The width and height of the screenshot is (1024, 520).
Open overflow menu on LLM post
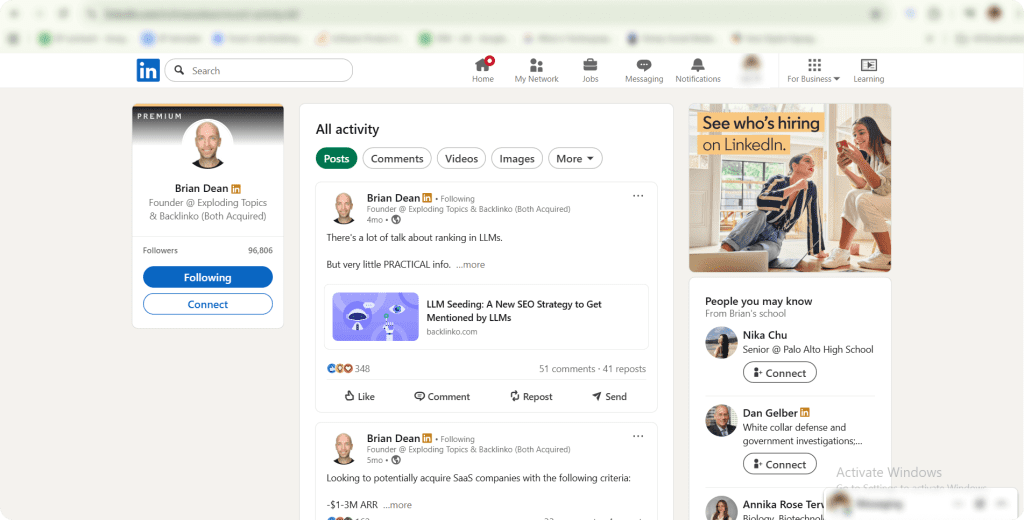click(638, 196)
